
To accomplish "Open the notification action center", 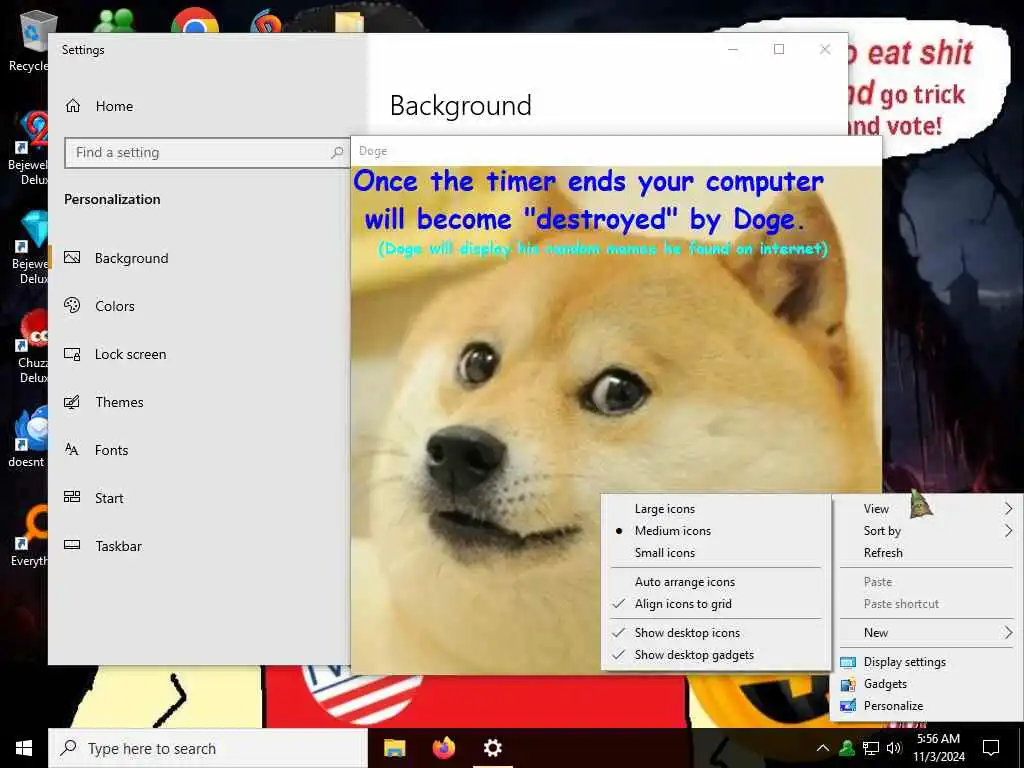I will (991, 748).
